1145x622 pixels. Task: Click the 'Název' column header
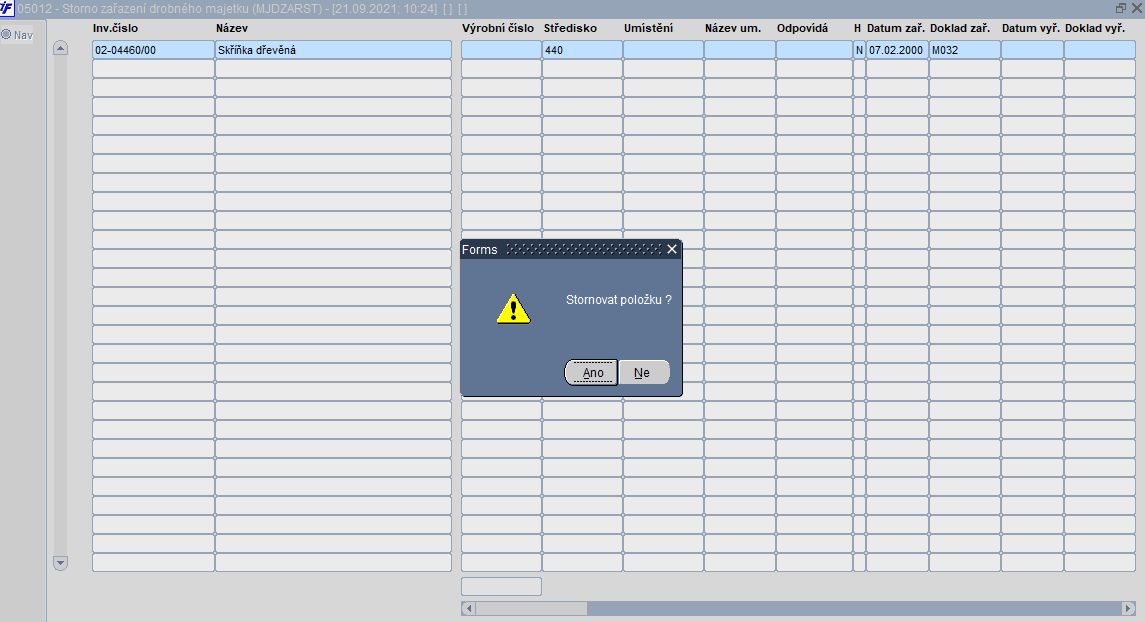pyautogui.click(x=231, y=28)
